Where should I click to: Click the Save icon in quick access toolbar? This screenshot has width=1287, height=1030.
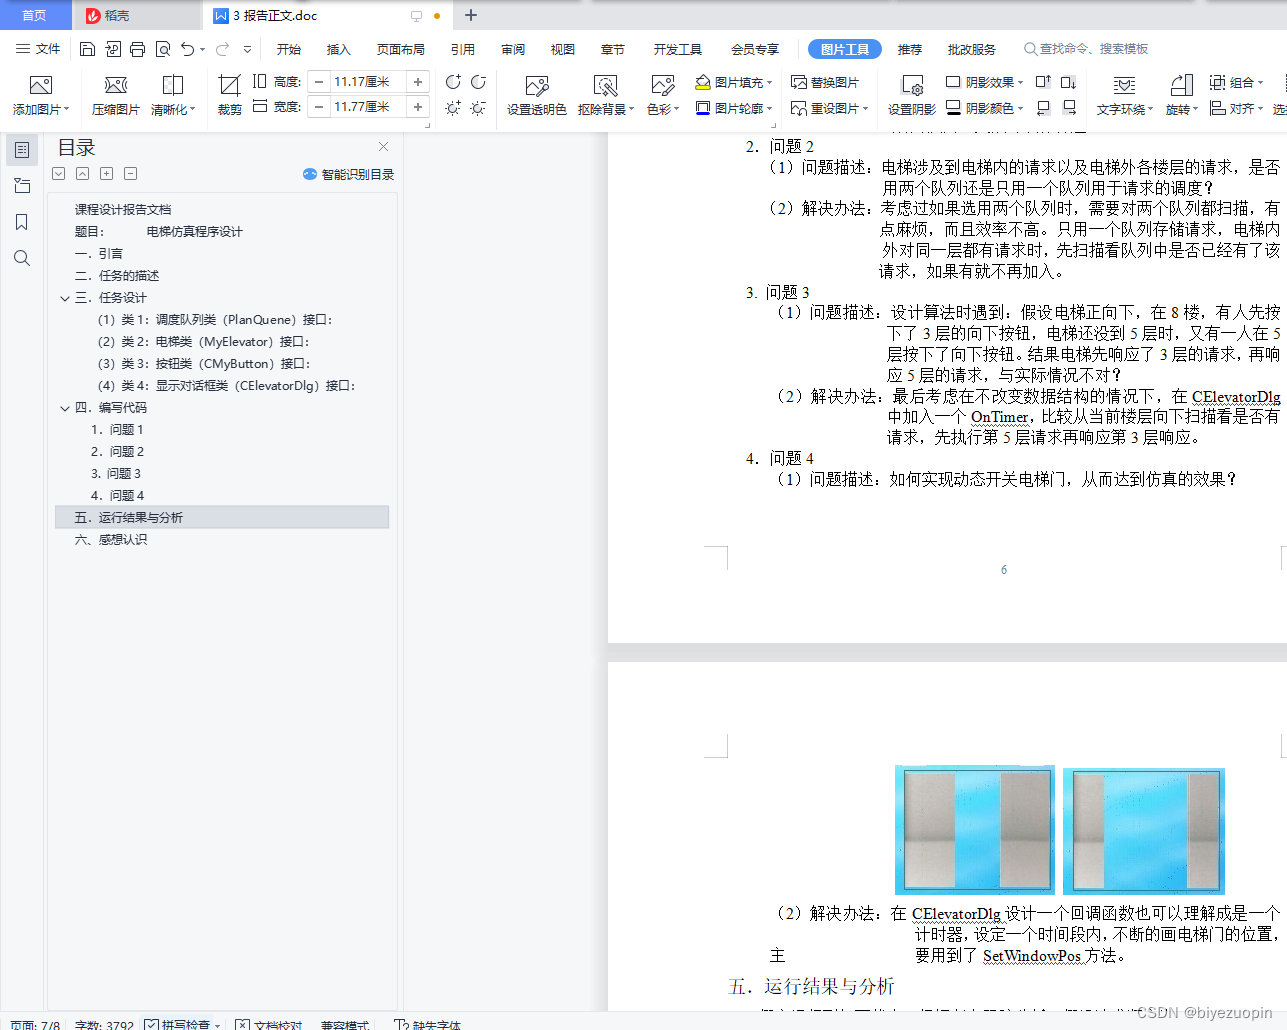[x=87, y=49]
